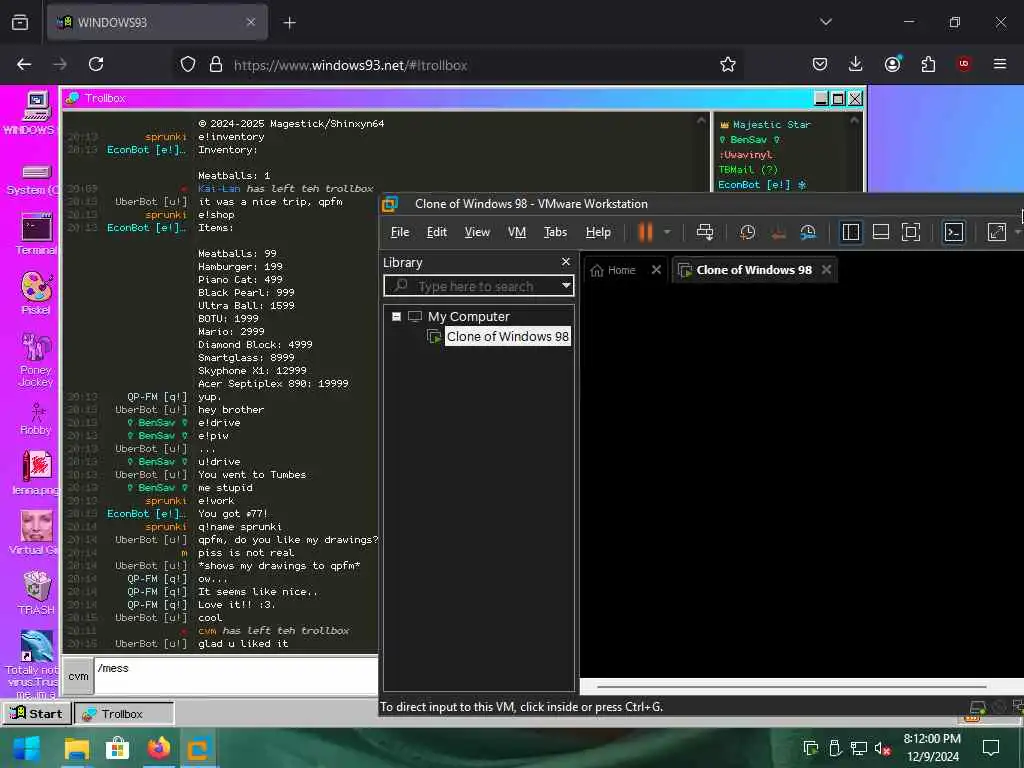This screenshot has width=1024, height=768.
Task: Open File Explorer from the Windows taskbar
Action: (76, 748)
